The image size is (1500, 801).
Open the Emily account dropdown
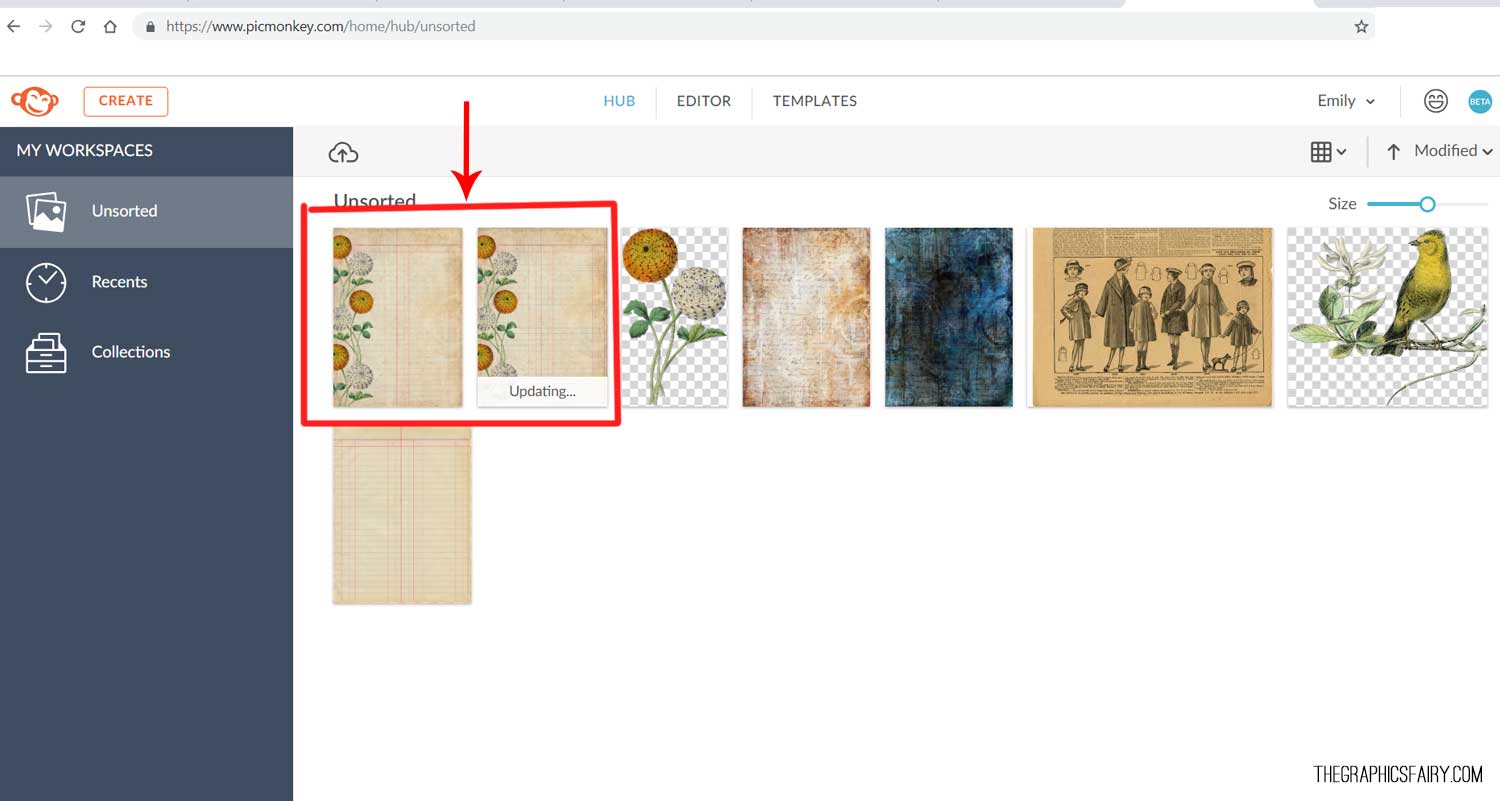point(1346,101)
